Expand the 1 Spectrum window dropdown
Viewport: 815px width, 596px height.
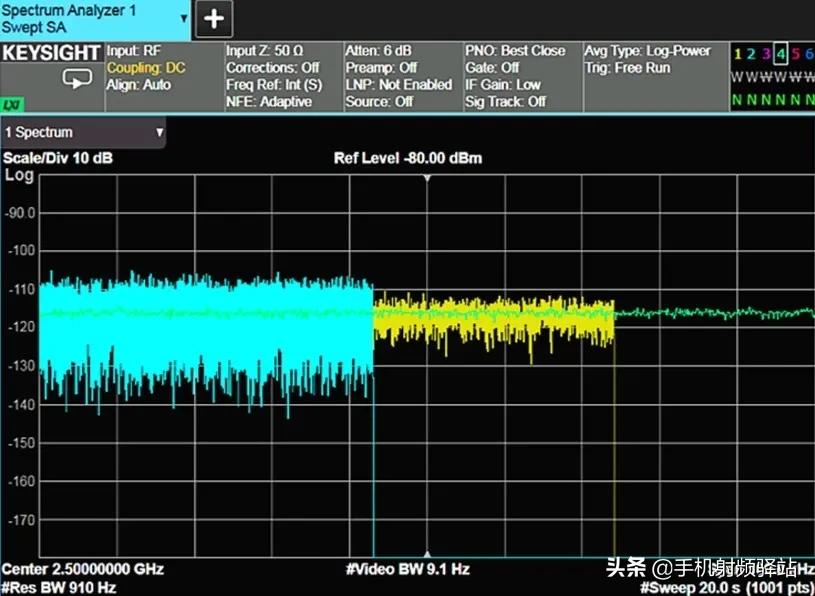click(159, 132)
